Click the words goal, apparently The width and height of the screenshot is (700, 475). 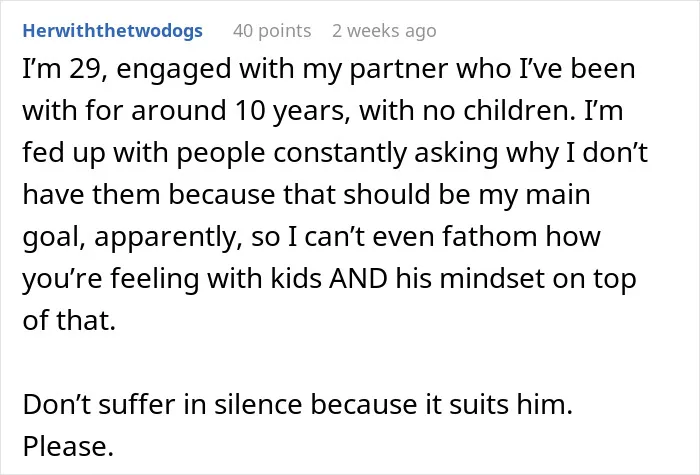click(x=133, y=237)
